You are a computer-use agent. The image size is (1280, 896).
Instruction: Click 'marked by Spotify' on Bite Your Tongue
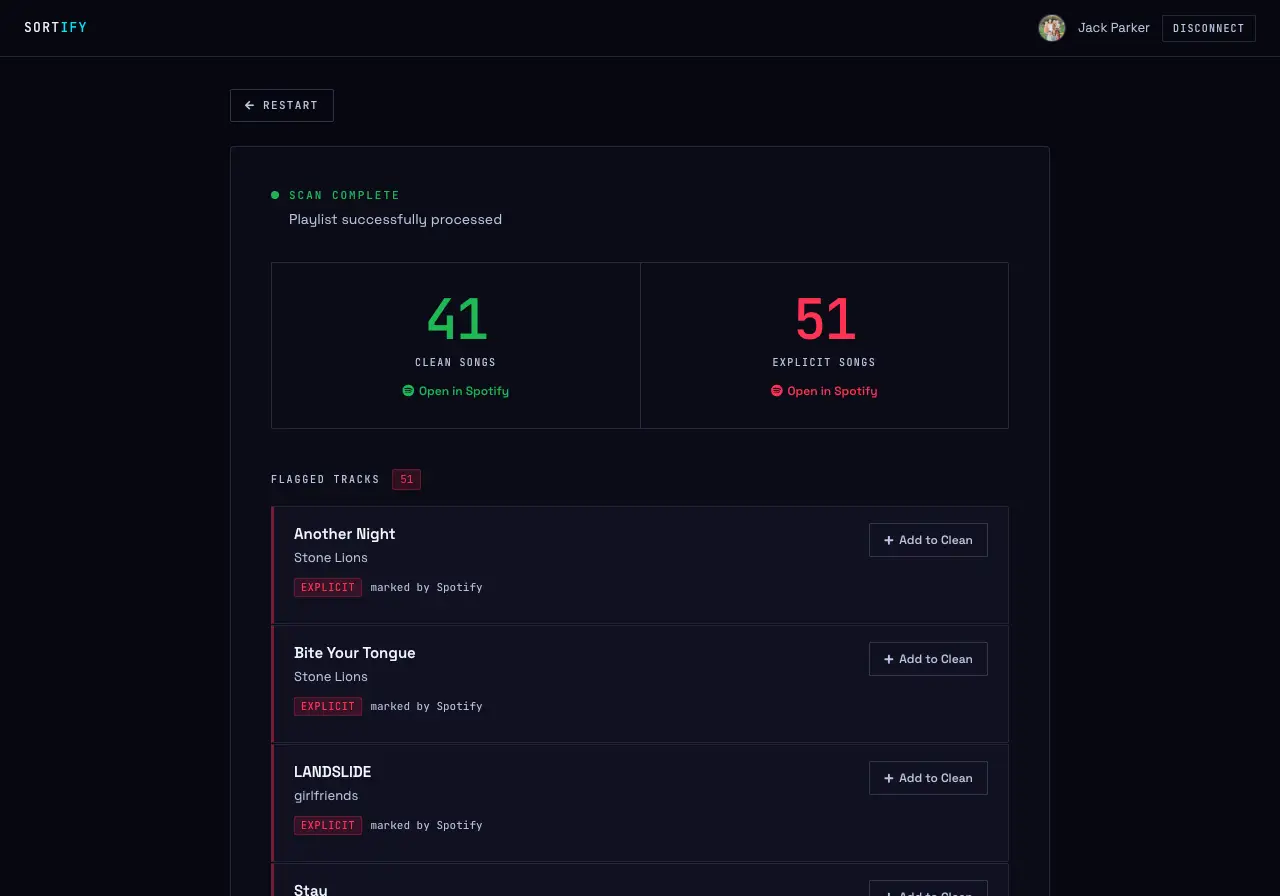427,706
